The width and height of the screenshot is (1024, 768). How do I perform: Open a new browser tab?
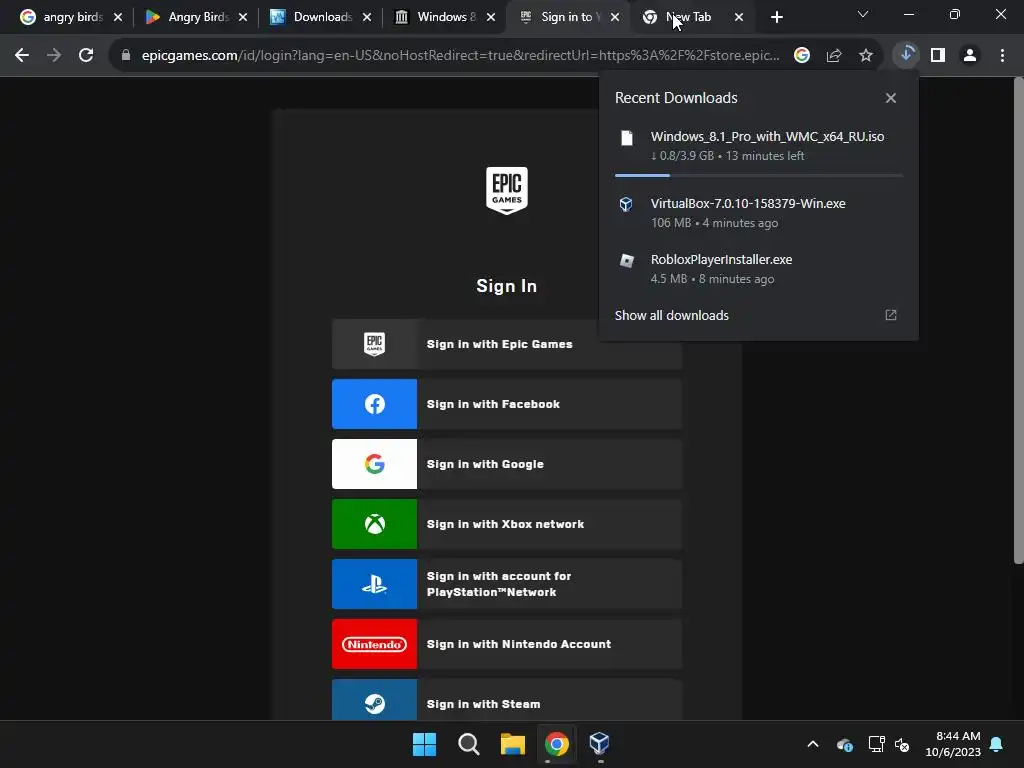tap(776, 18)
